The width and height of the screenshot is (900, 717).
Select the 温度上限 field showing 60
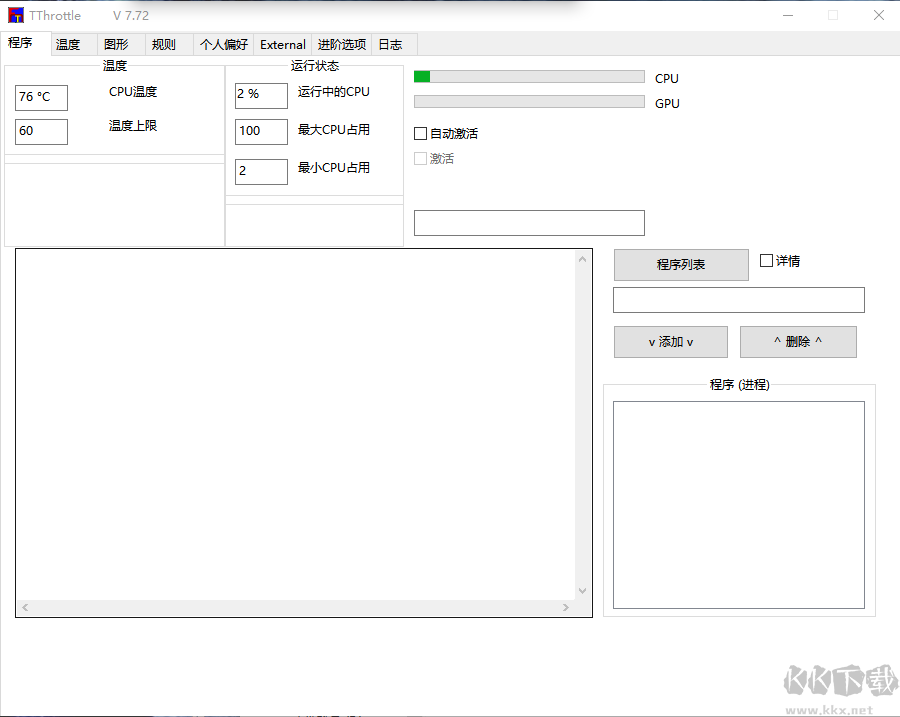tap(41, 131)
